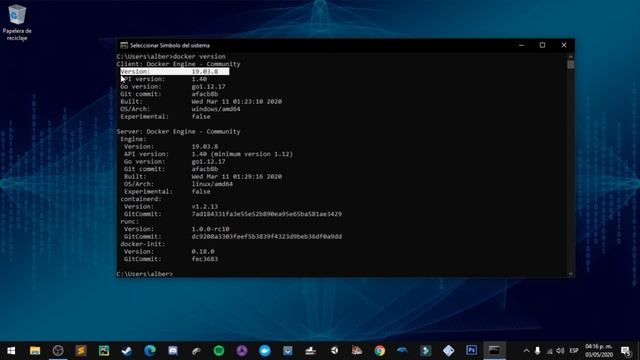Open MySQL Workbench dolphin icon in taskbar
This screenshot has width=640, height=360.
click(402, 351)
